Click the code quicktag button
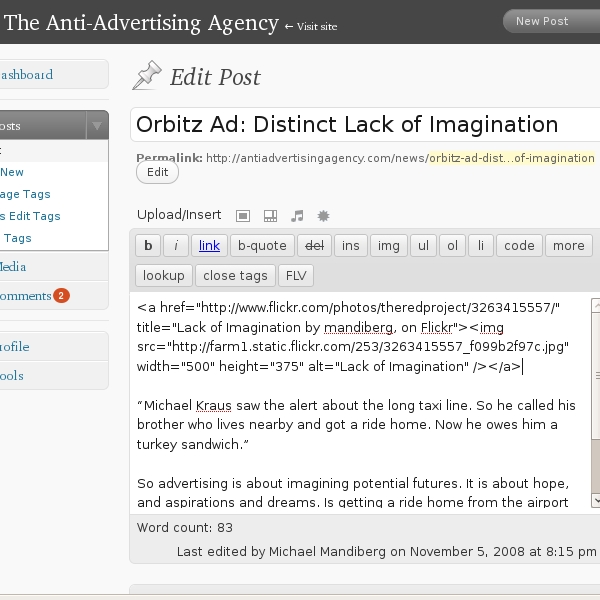 point(519,246)
